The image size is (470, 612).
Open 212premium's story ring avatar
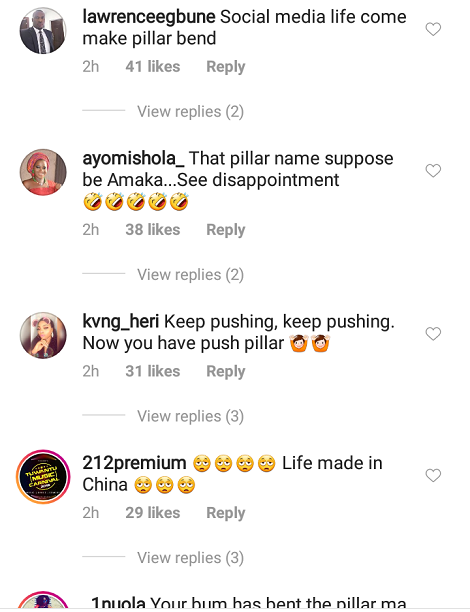point(43,477)
